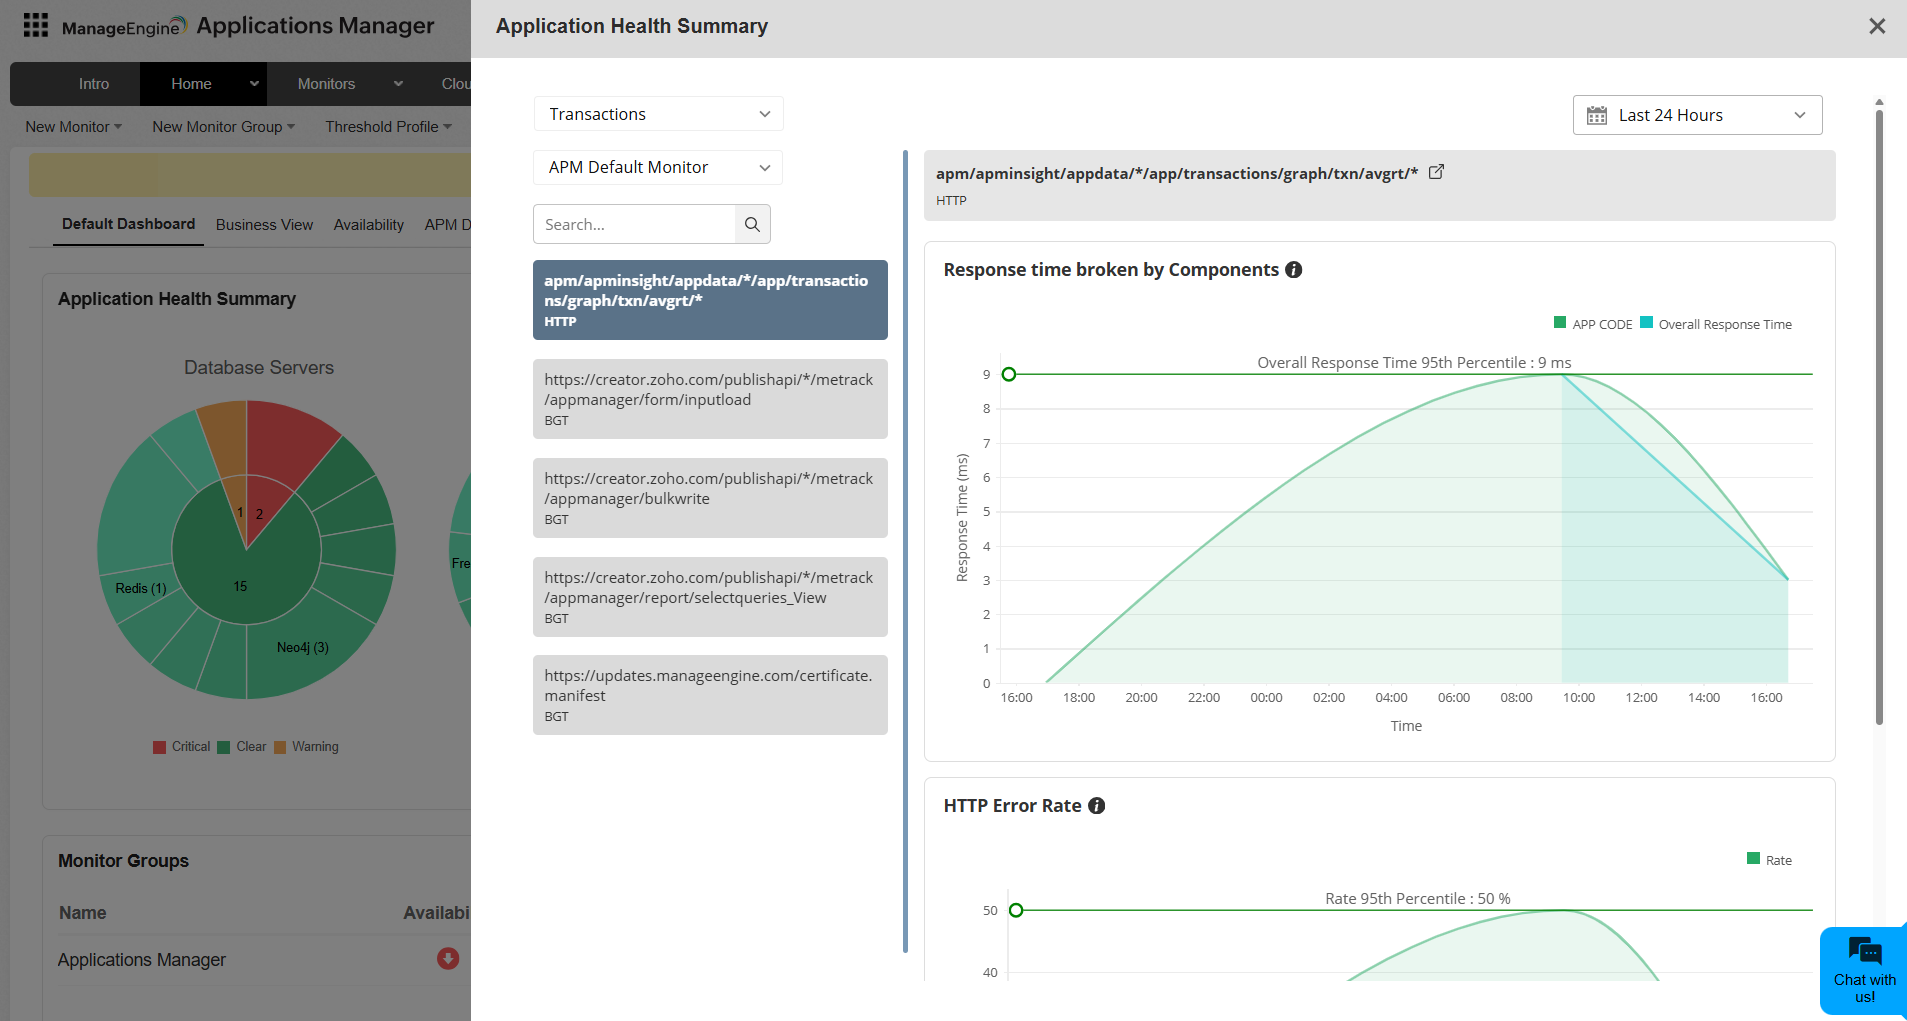The height and width of the screenshot is (1021, 1907).
Task: Open the external link icon next to avgrt transaction
Action: [x=1436, y=171]
